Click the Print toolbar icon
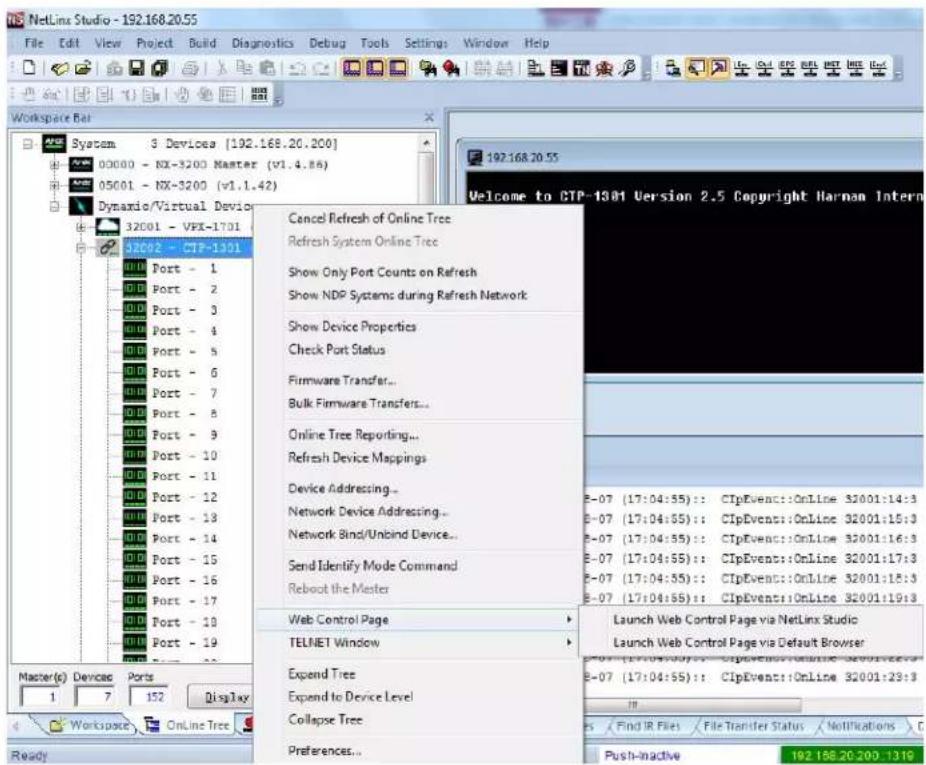926x765 pixels. (x=190, y=69)
